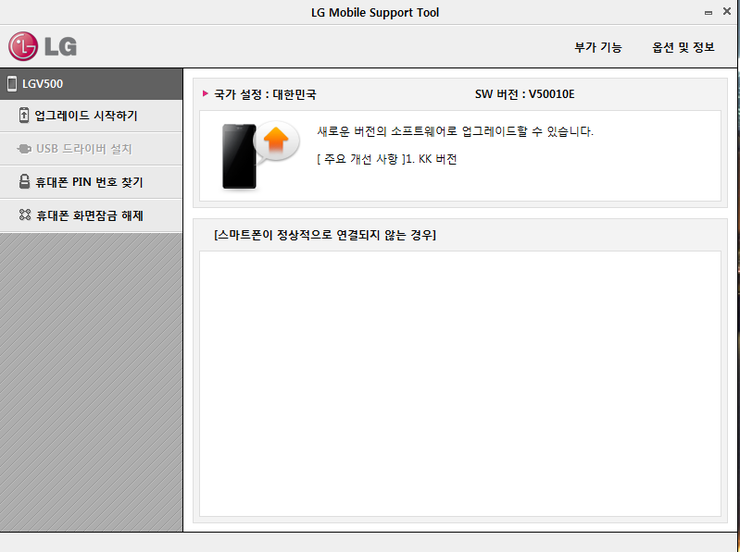
Task: Click the red triangle next to 국가 설정
Action: pos(205,93)
